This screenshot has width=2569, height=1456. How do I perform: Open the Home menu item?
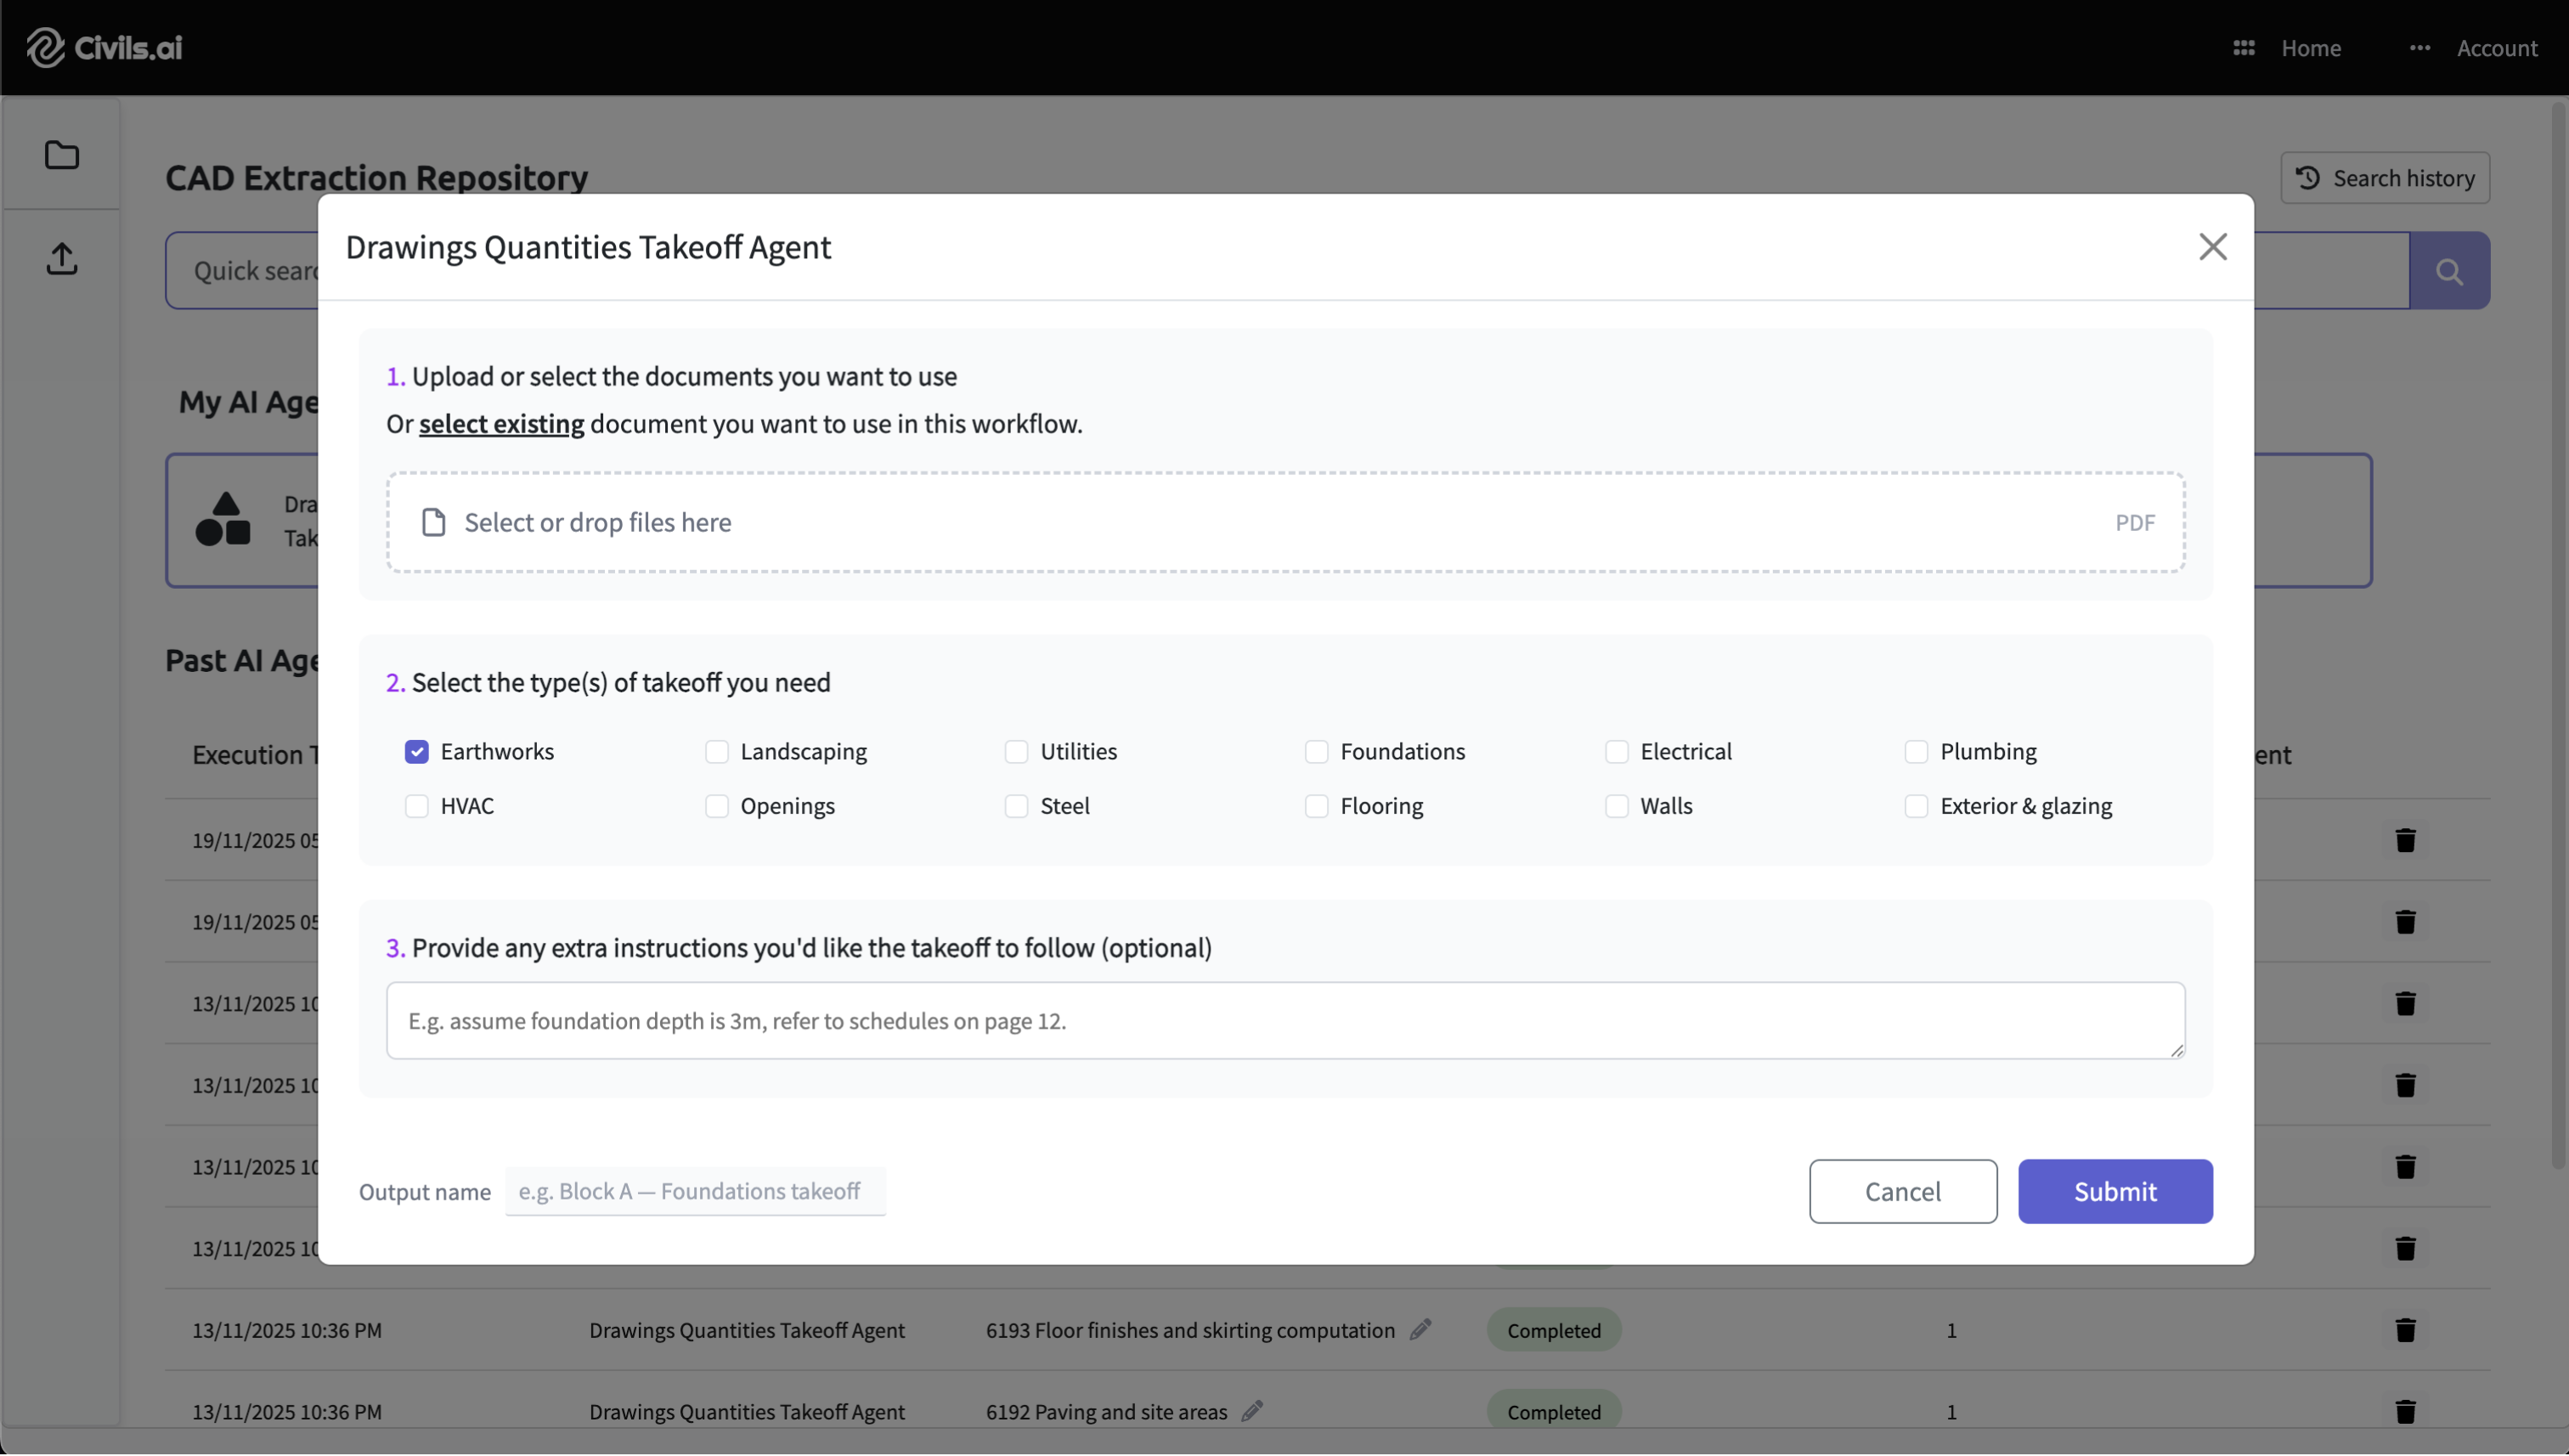pyautogui.click(x=2310, y=48)
